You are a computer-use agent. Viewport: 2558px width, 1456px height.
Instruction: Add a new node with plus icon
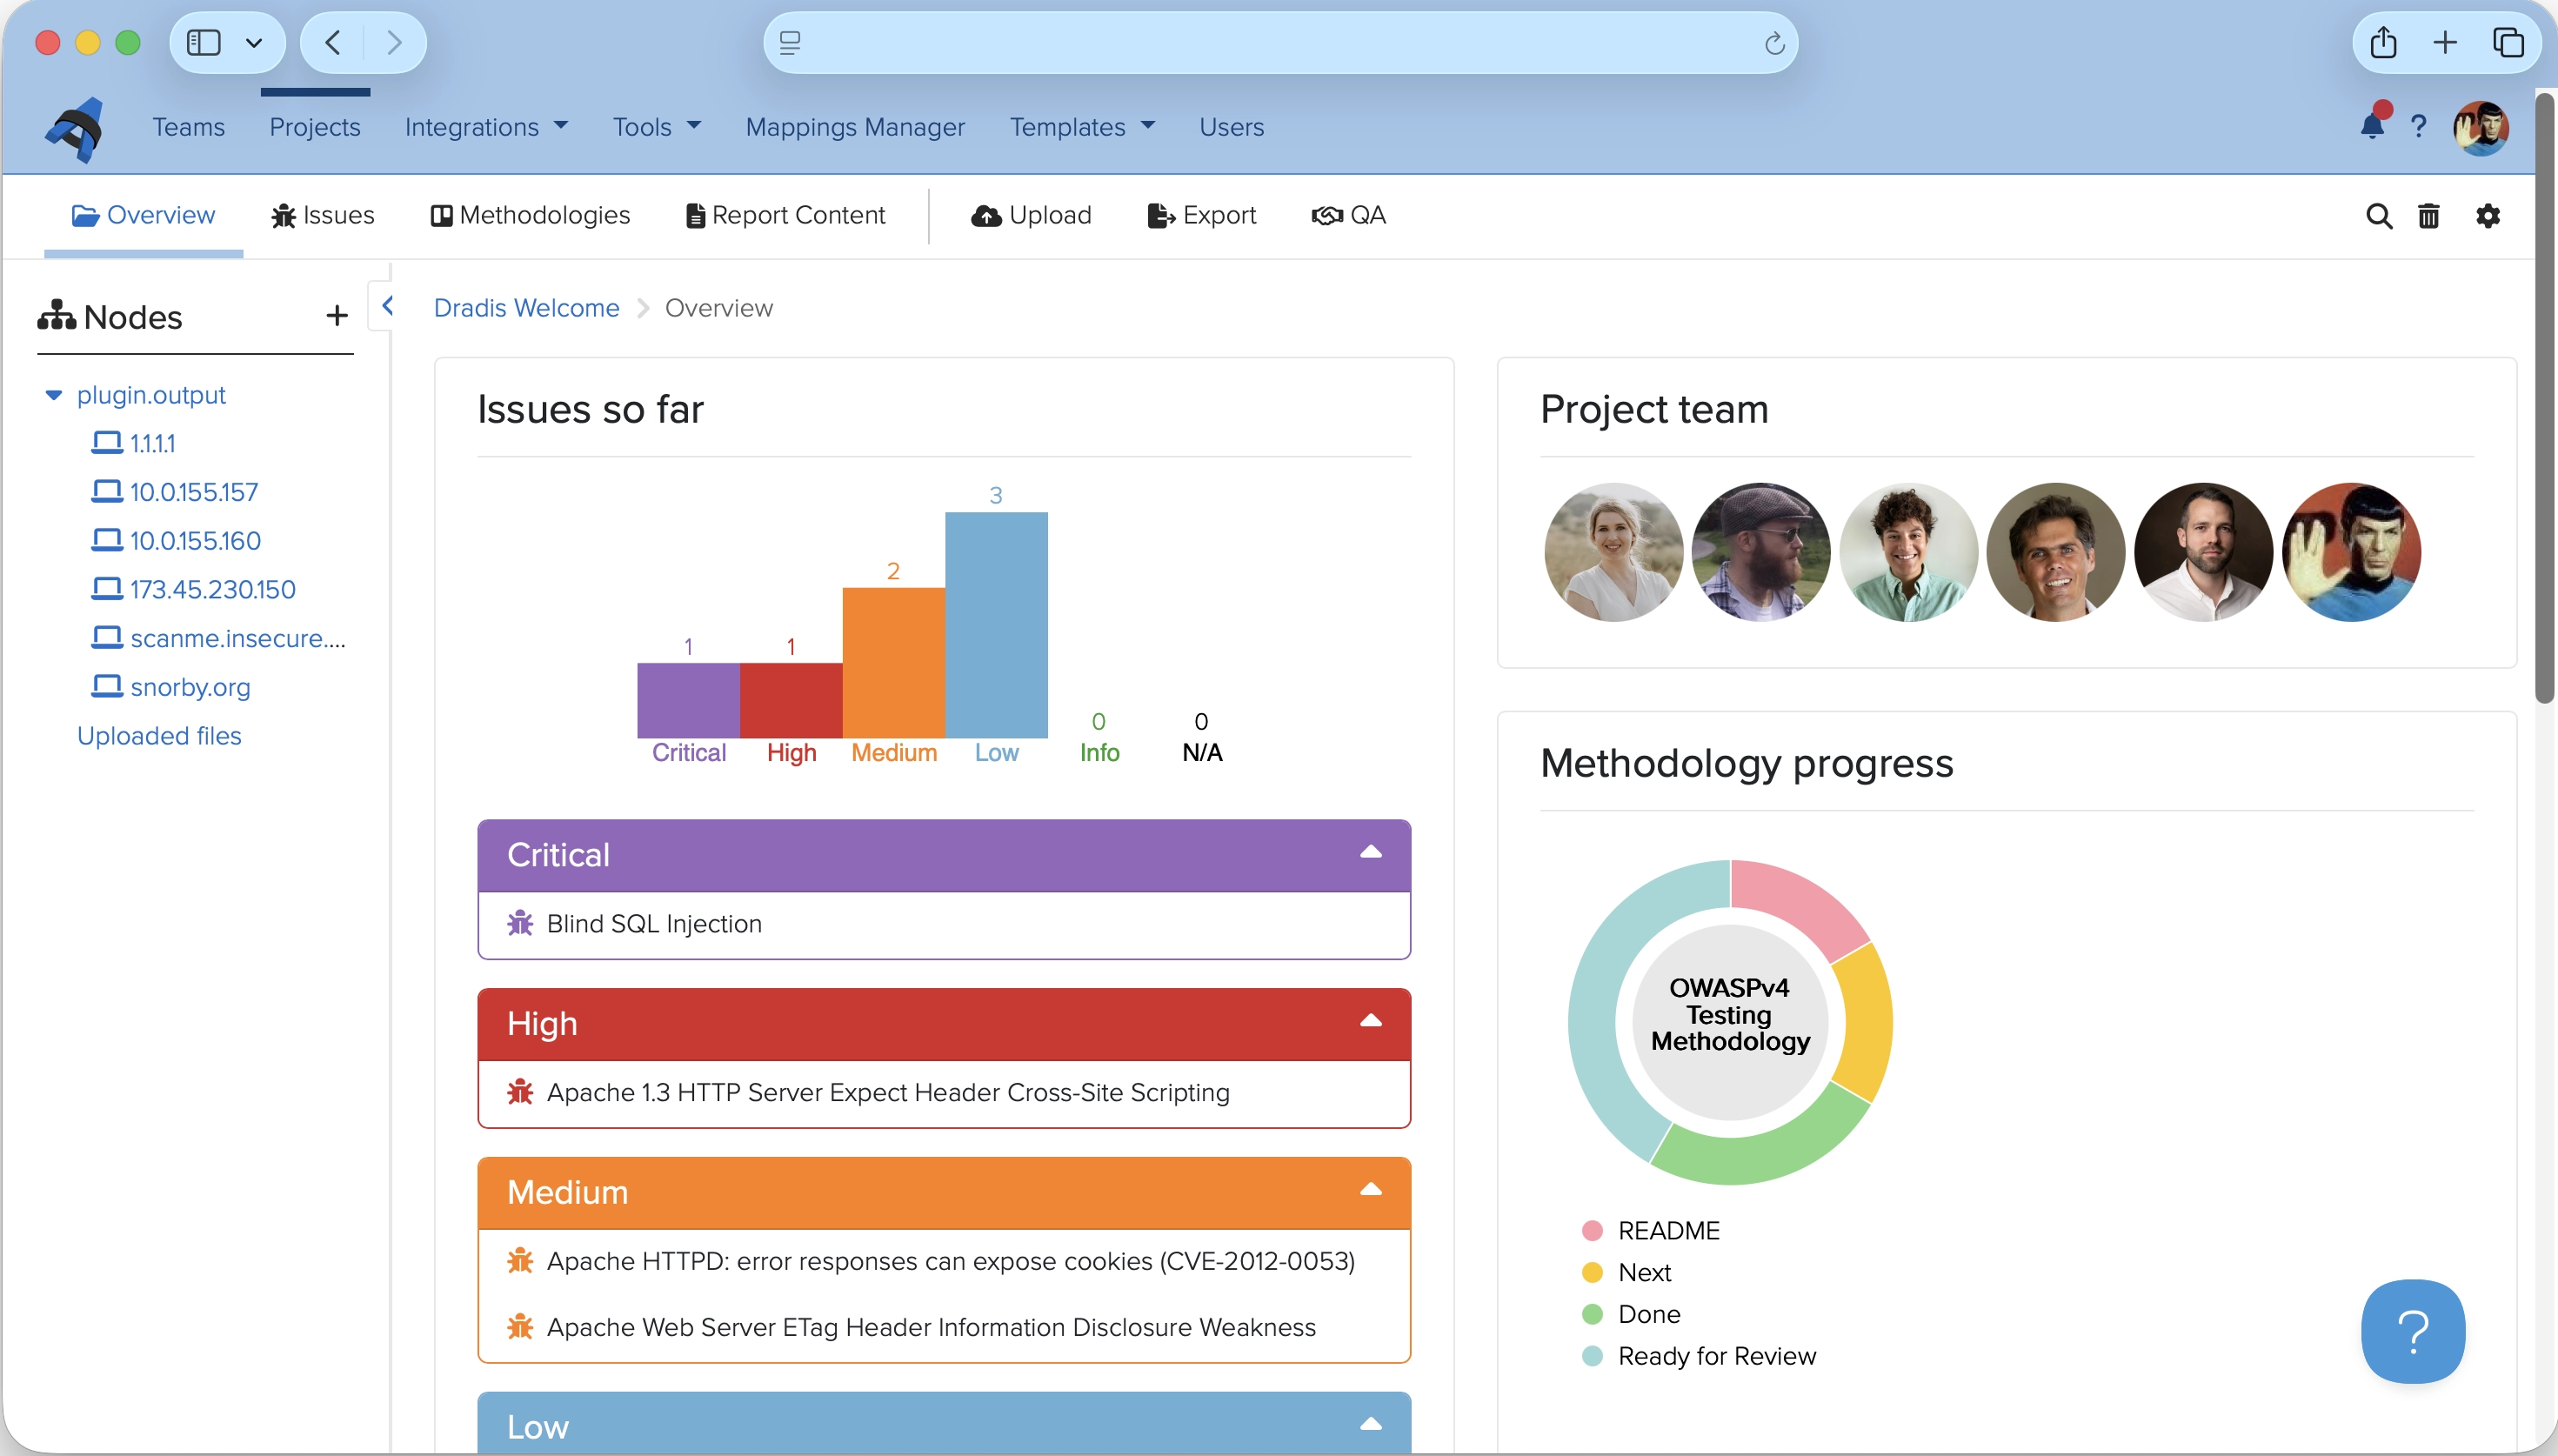click(337, 316)
